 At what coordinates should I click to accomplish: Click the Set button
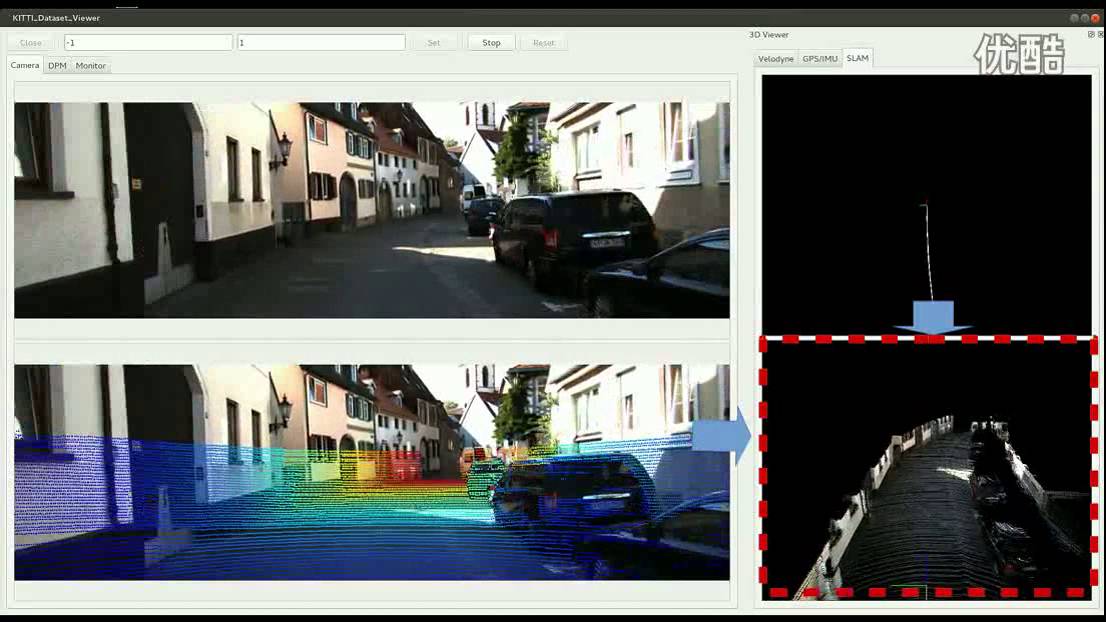(x=434, y=43)
